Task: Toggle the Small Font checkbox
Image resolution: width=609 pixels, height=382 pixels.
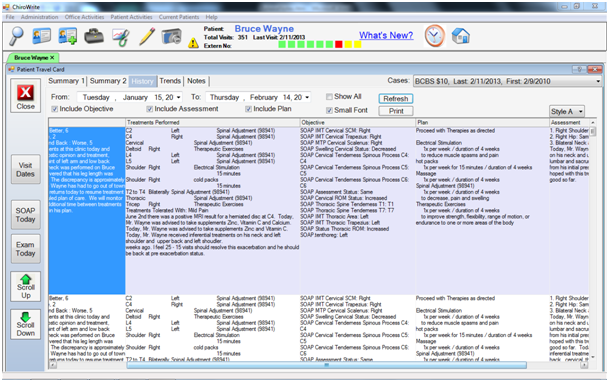Action: (x=329, y=110)
